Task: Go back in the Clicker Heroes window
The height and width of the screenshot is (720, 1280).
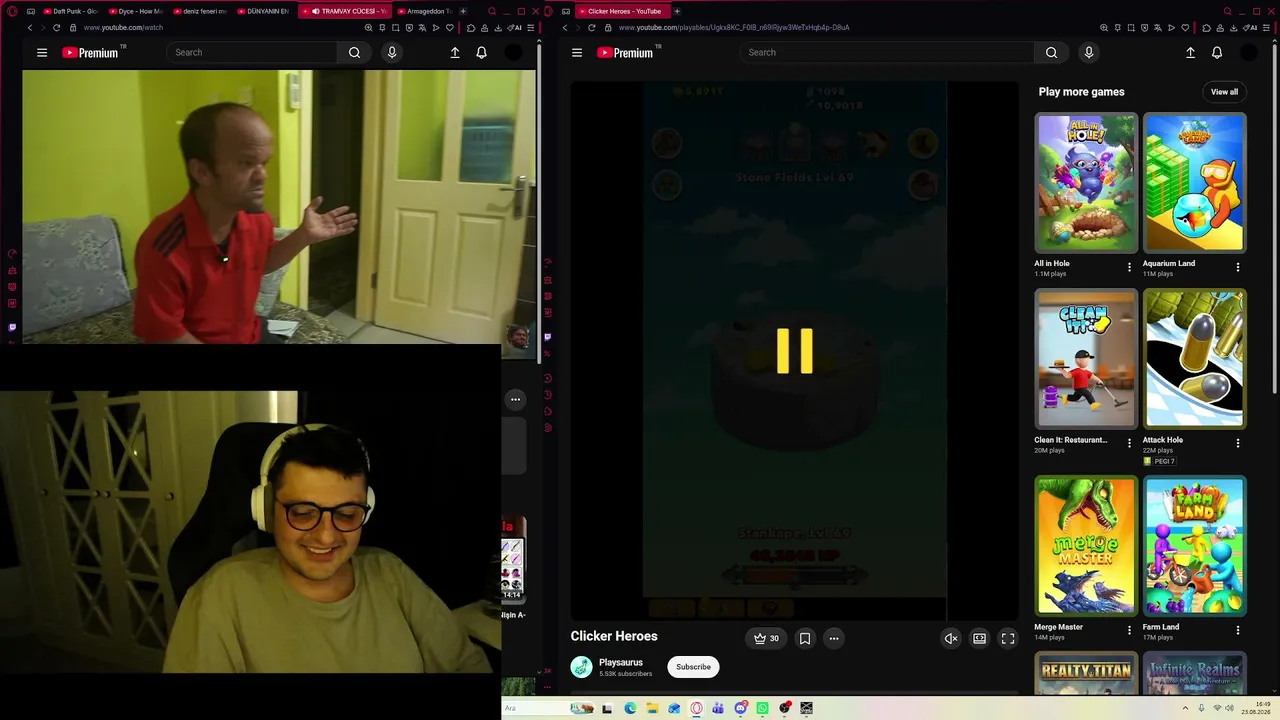Action: click(x=565, y=28)
